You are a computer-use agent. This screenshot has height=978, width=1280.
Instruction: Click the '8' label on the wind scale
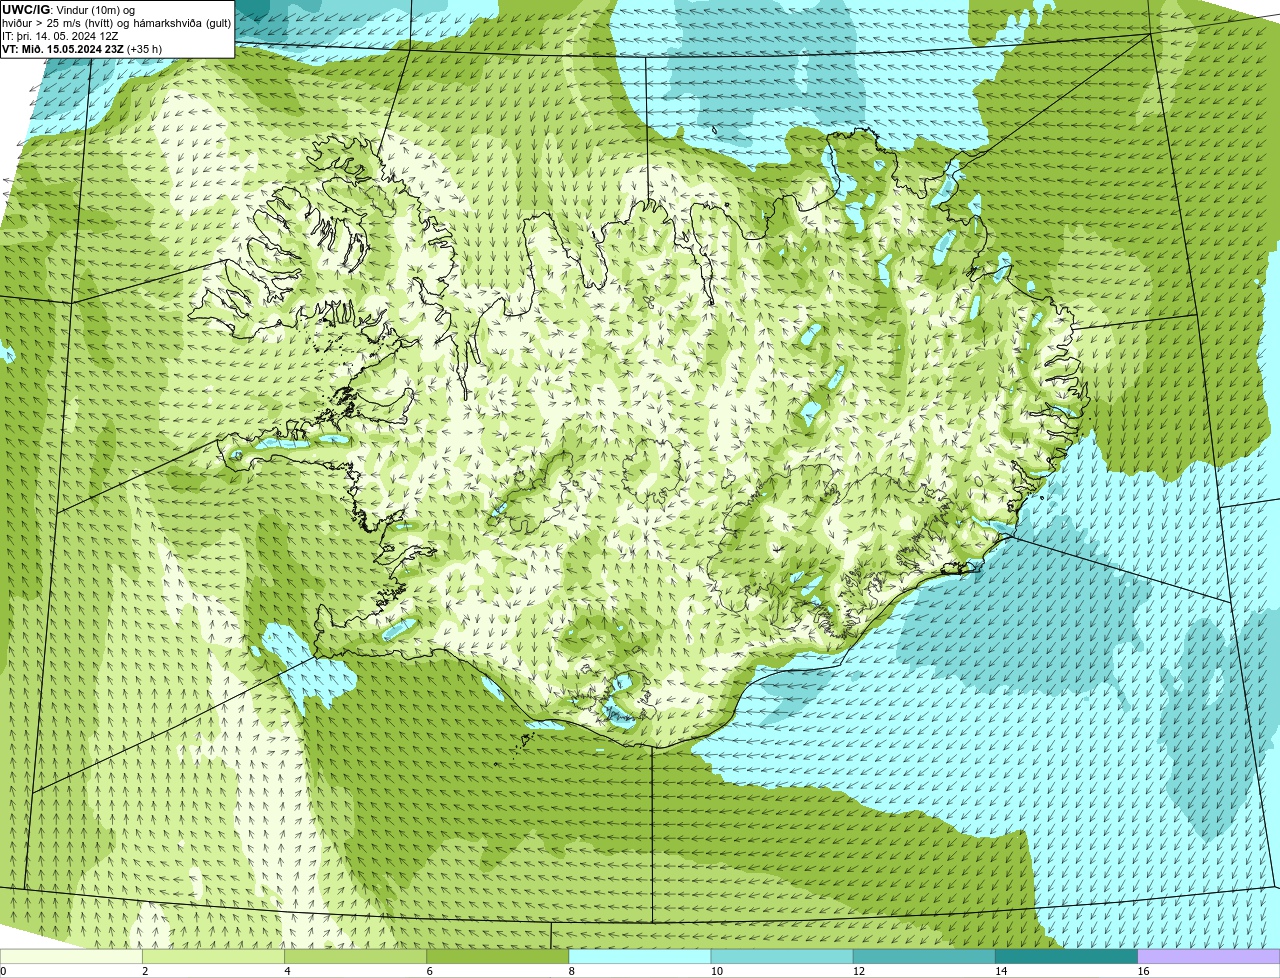571,971
